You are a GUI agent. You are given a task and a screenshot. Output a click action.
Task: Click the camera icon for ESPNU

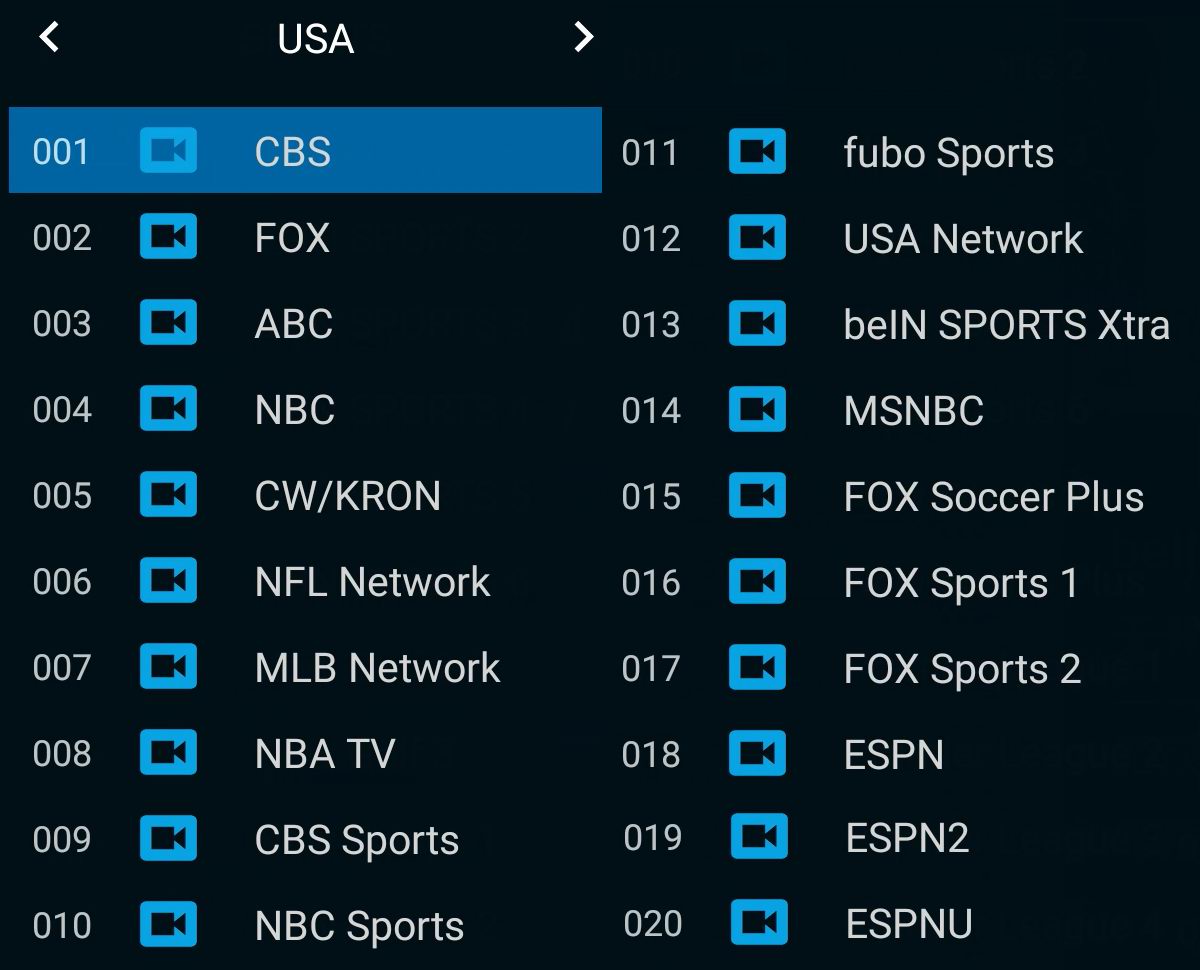click(x=758, y=926)
